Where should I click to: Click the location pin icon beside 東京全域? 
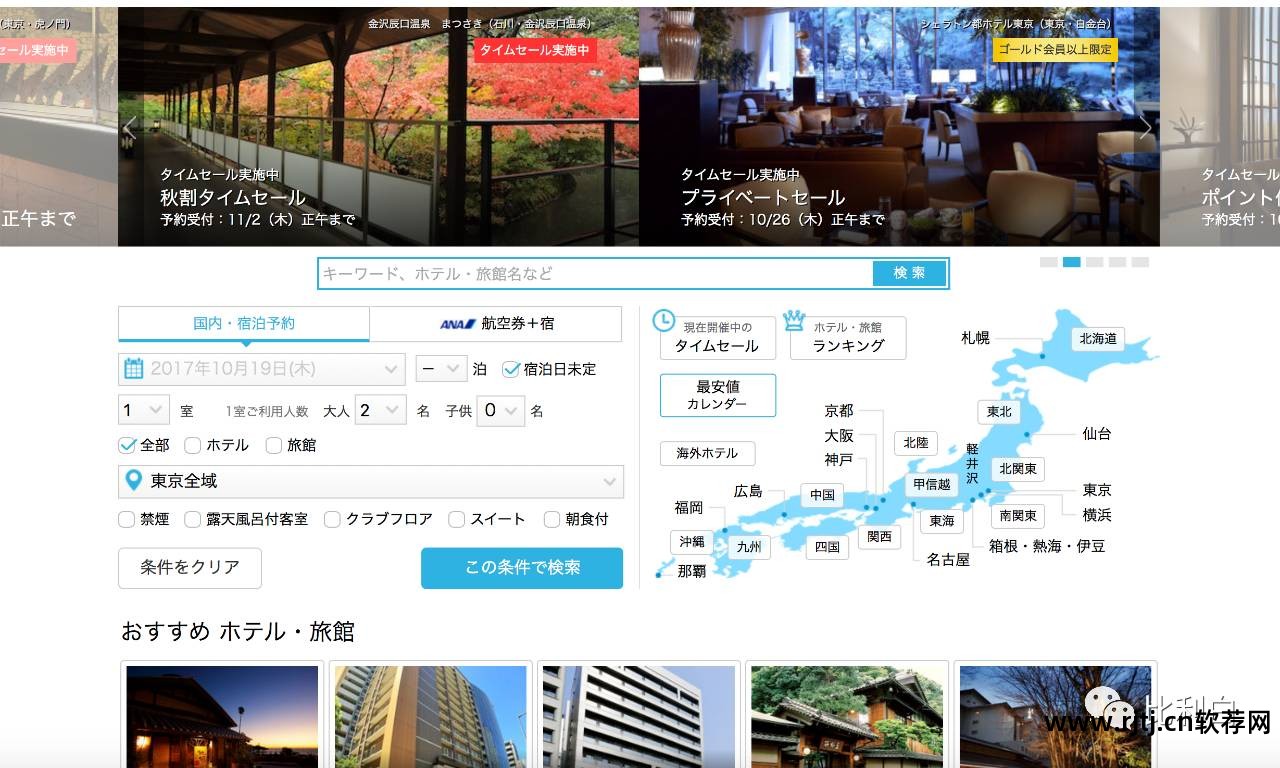tap(136, 482)
